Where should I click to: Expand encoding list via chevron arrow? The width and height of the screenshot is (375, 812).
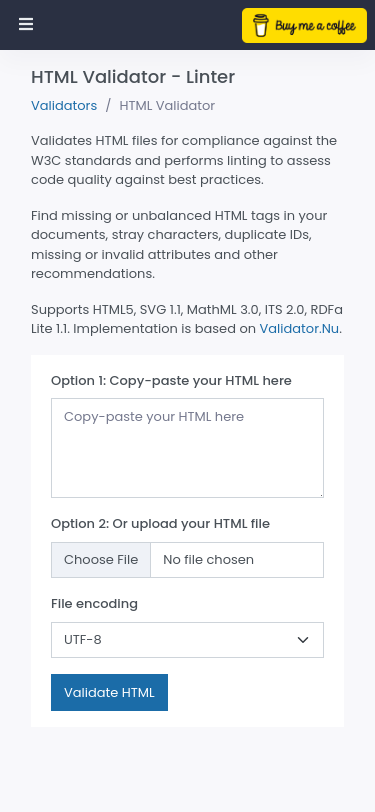coord(303,640)
